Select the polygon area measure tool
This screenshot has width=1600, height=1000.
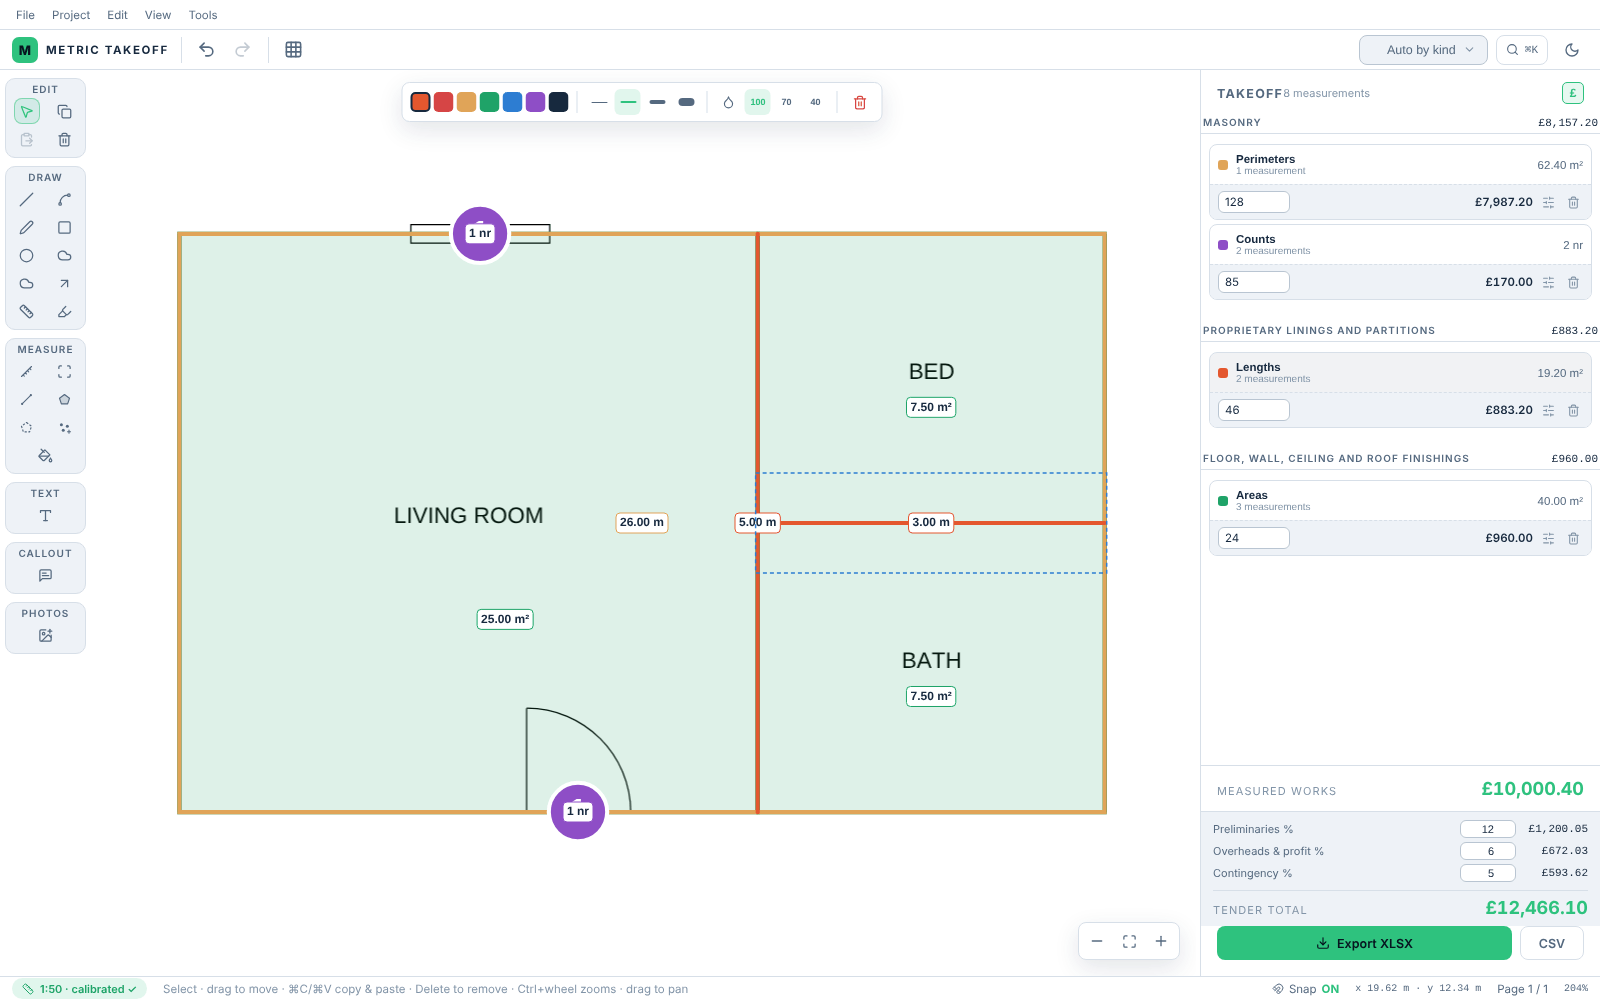[x=64, y=400]
